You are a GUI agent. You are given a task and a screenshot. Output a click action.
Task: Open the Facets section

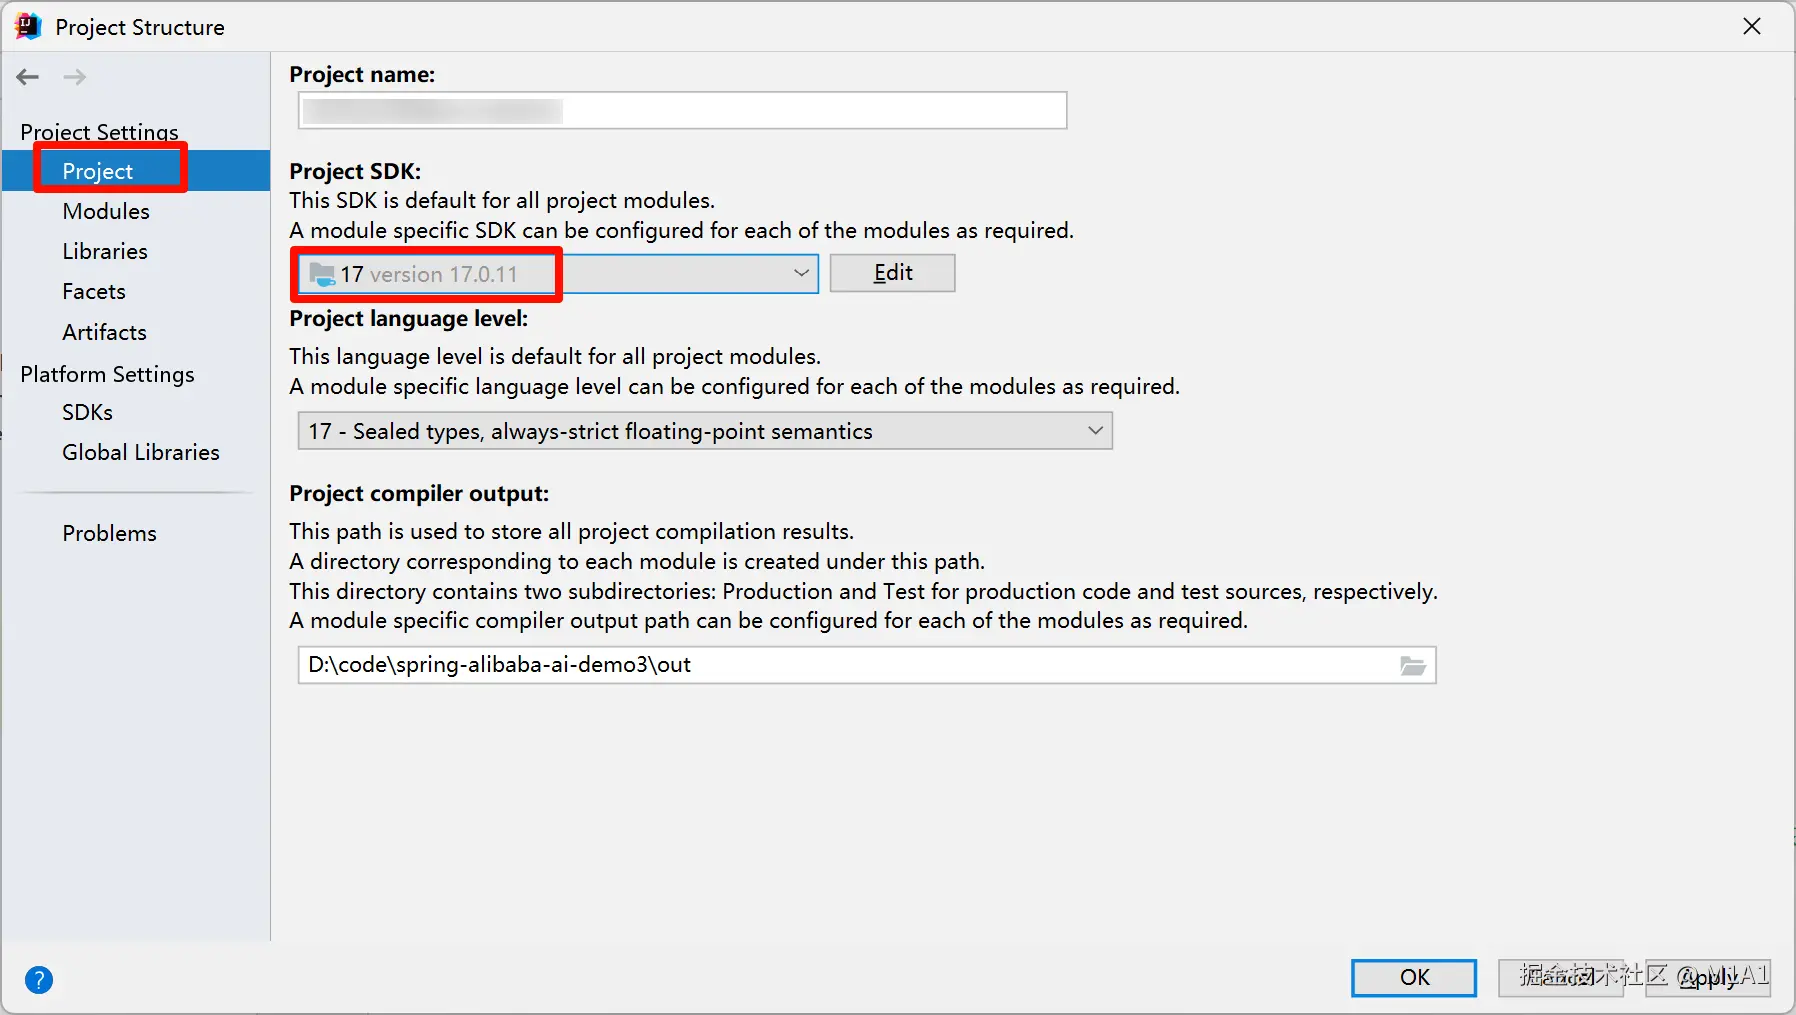[94, 292]
